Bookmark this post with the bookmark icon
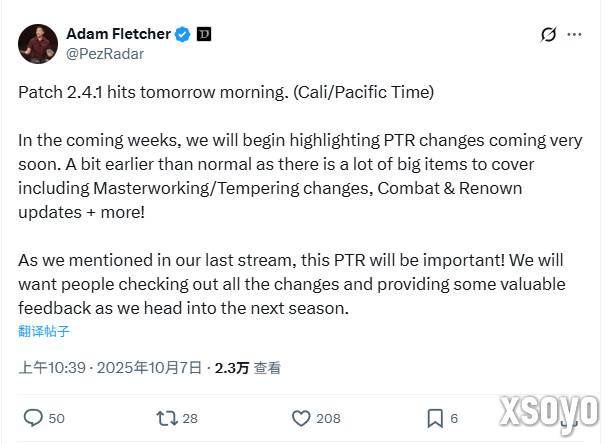The image size is (613, 444). pos(435,418)
